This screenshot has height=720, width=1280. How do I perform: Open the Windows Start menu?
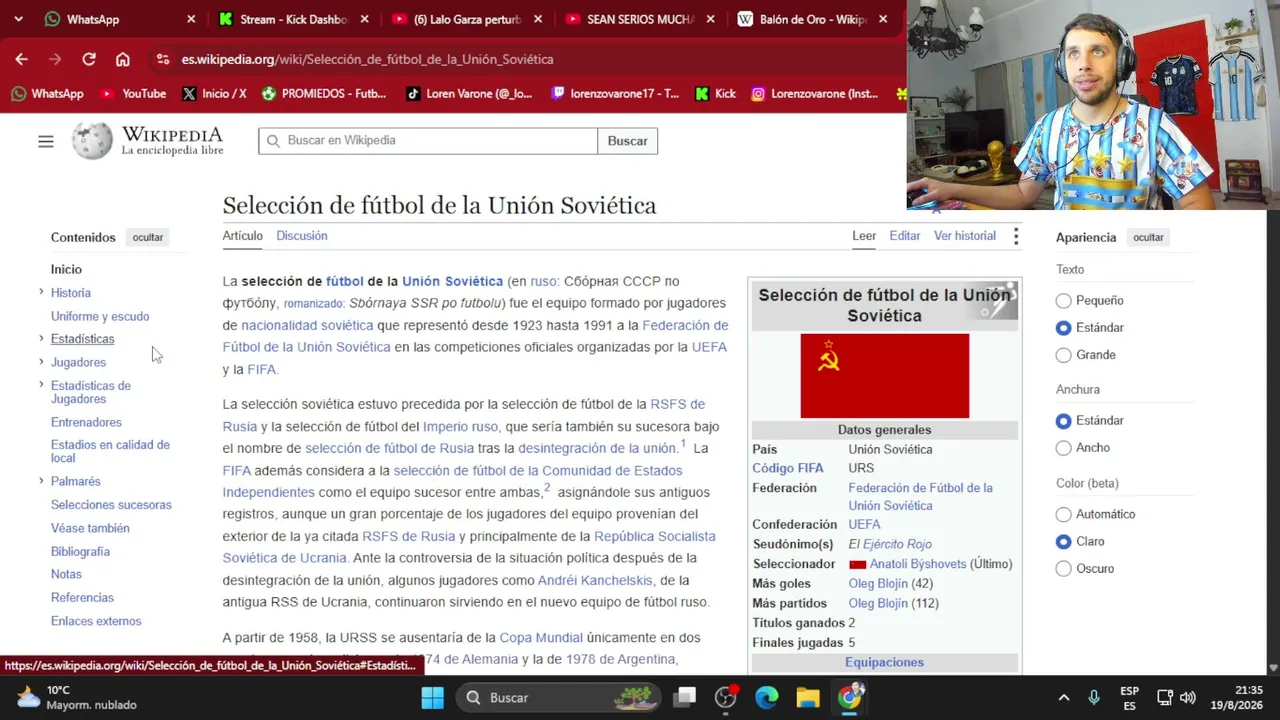[432, 698]
